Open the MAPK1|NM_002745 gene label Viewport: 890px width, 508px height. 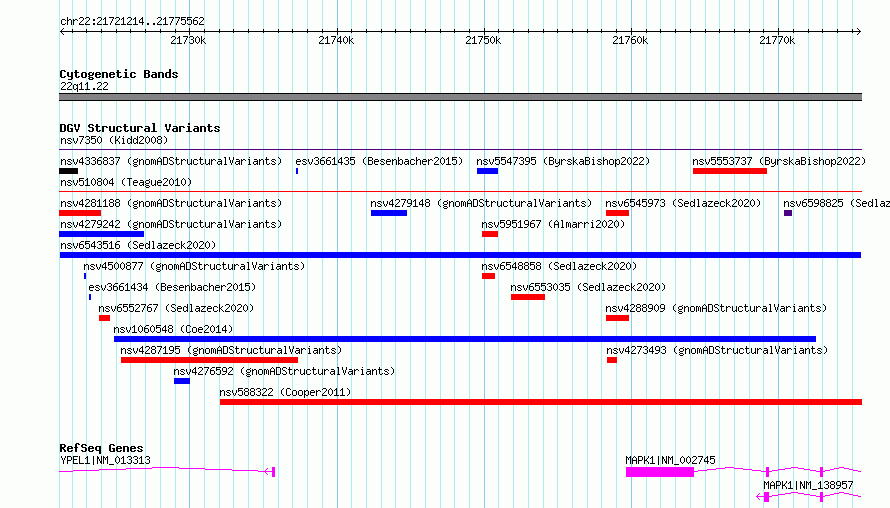[x=670, y=460]
